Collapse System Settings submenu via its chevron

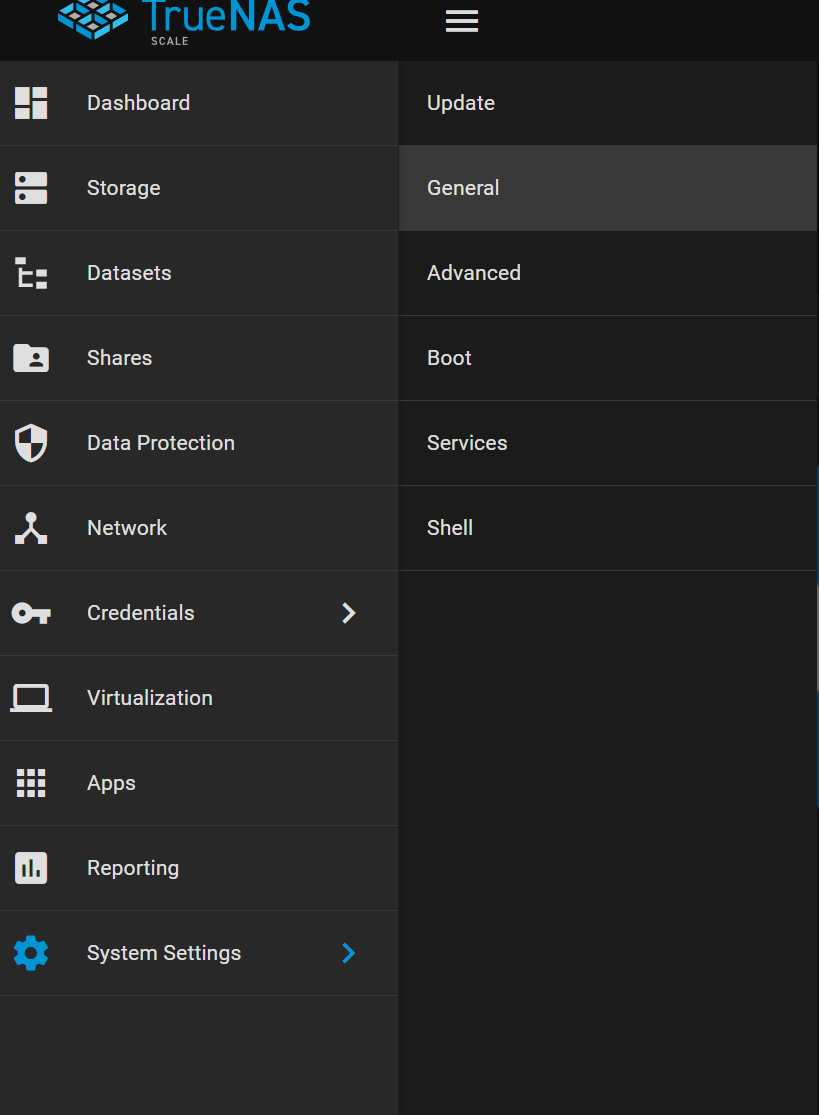pyautogui.click(x=348, y=953)
